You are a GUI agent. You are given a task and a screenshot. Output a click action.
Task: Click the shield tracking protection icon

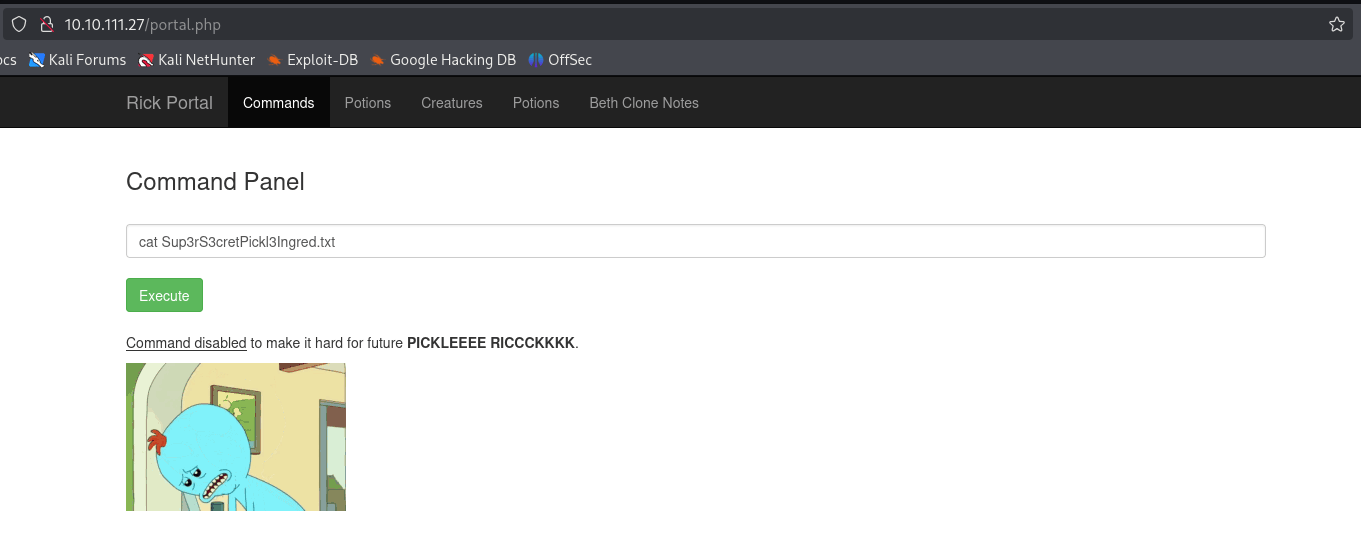pos(19,24)
